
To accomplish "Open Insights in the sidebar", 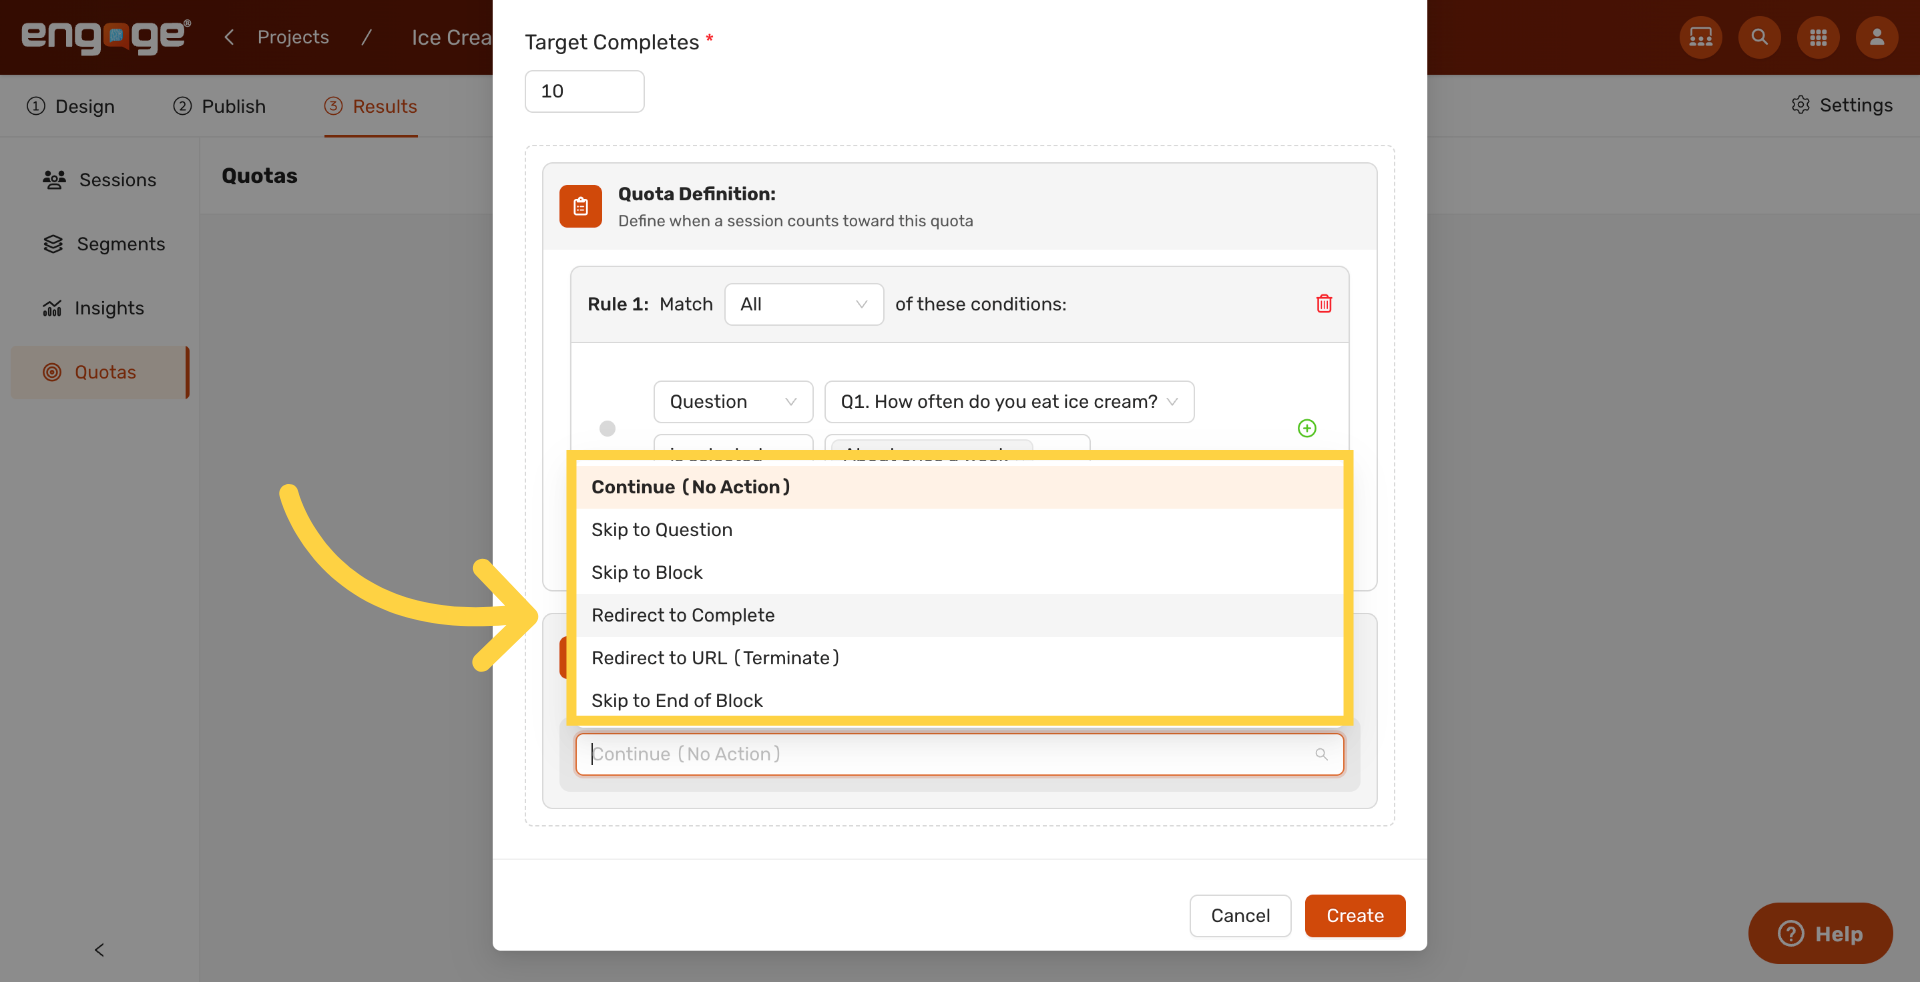I will pyautogui.click(x=99, y=308).
